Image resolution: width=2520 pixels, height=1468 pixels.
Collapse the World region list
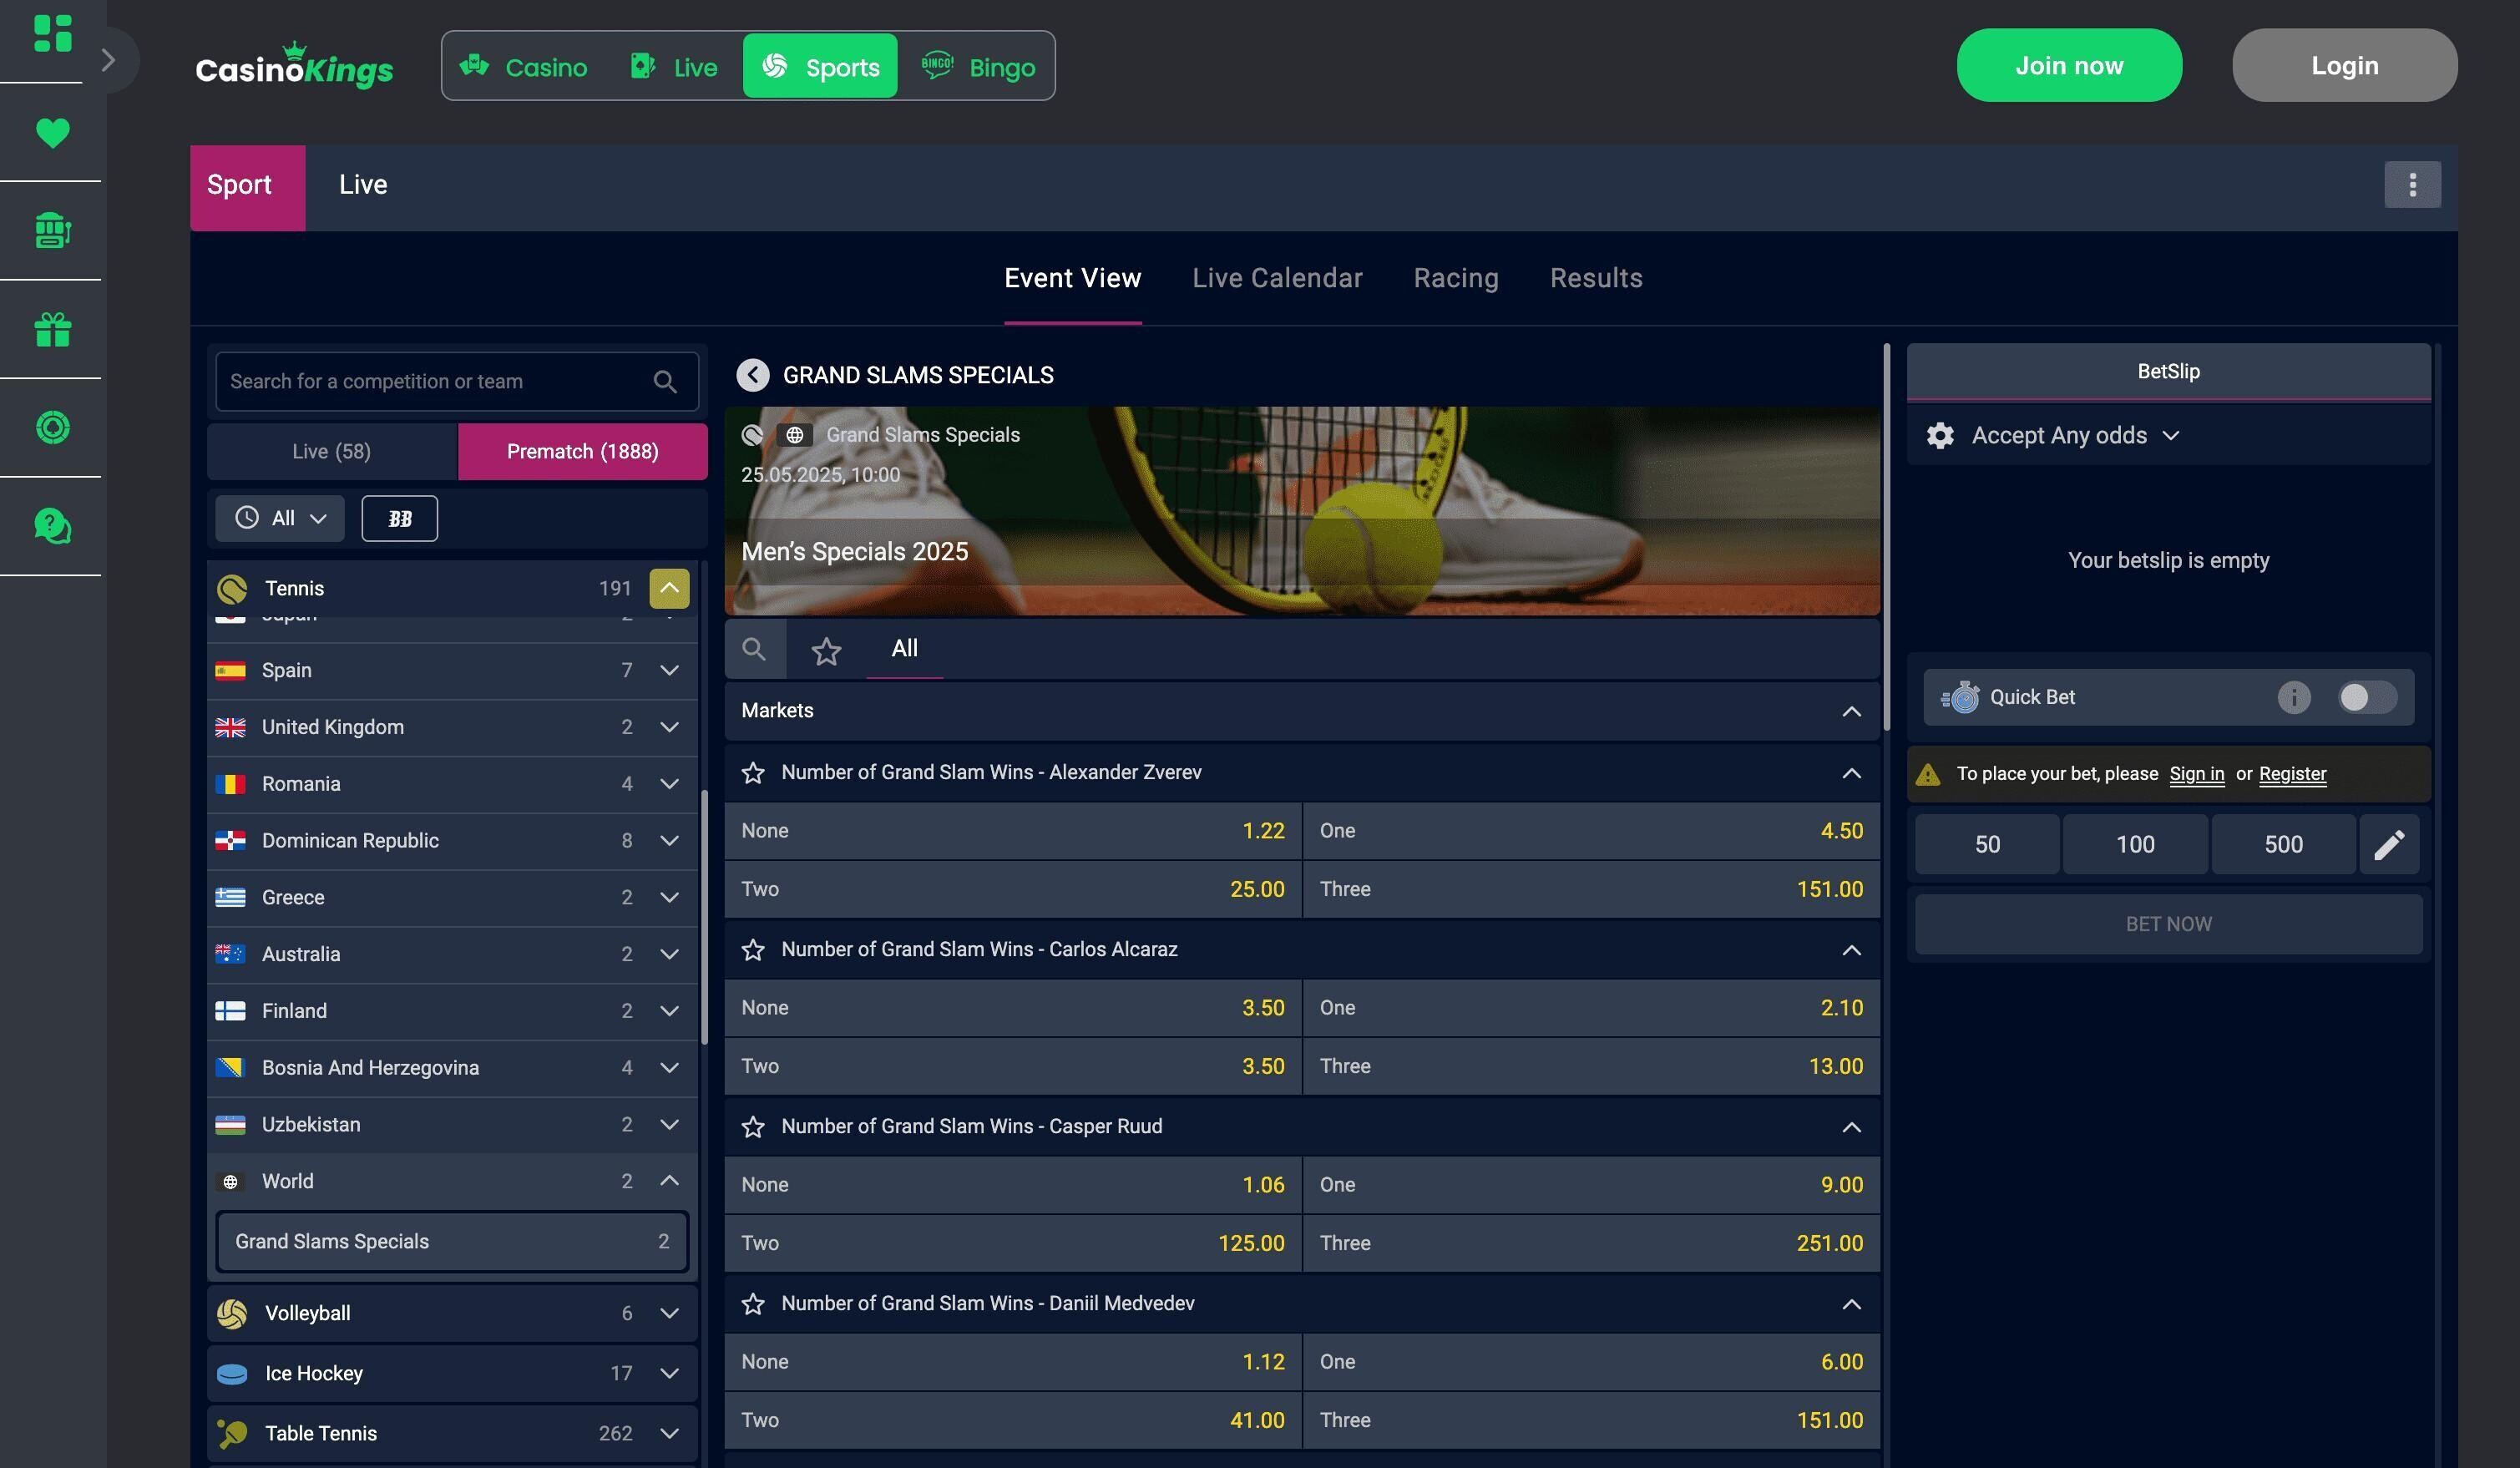669,1181
